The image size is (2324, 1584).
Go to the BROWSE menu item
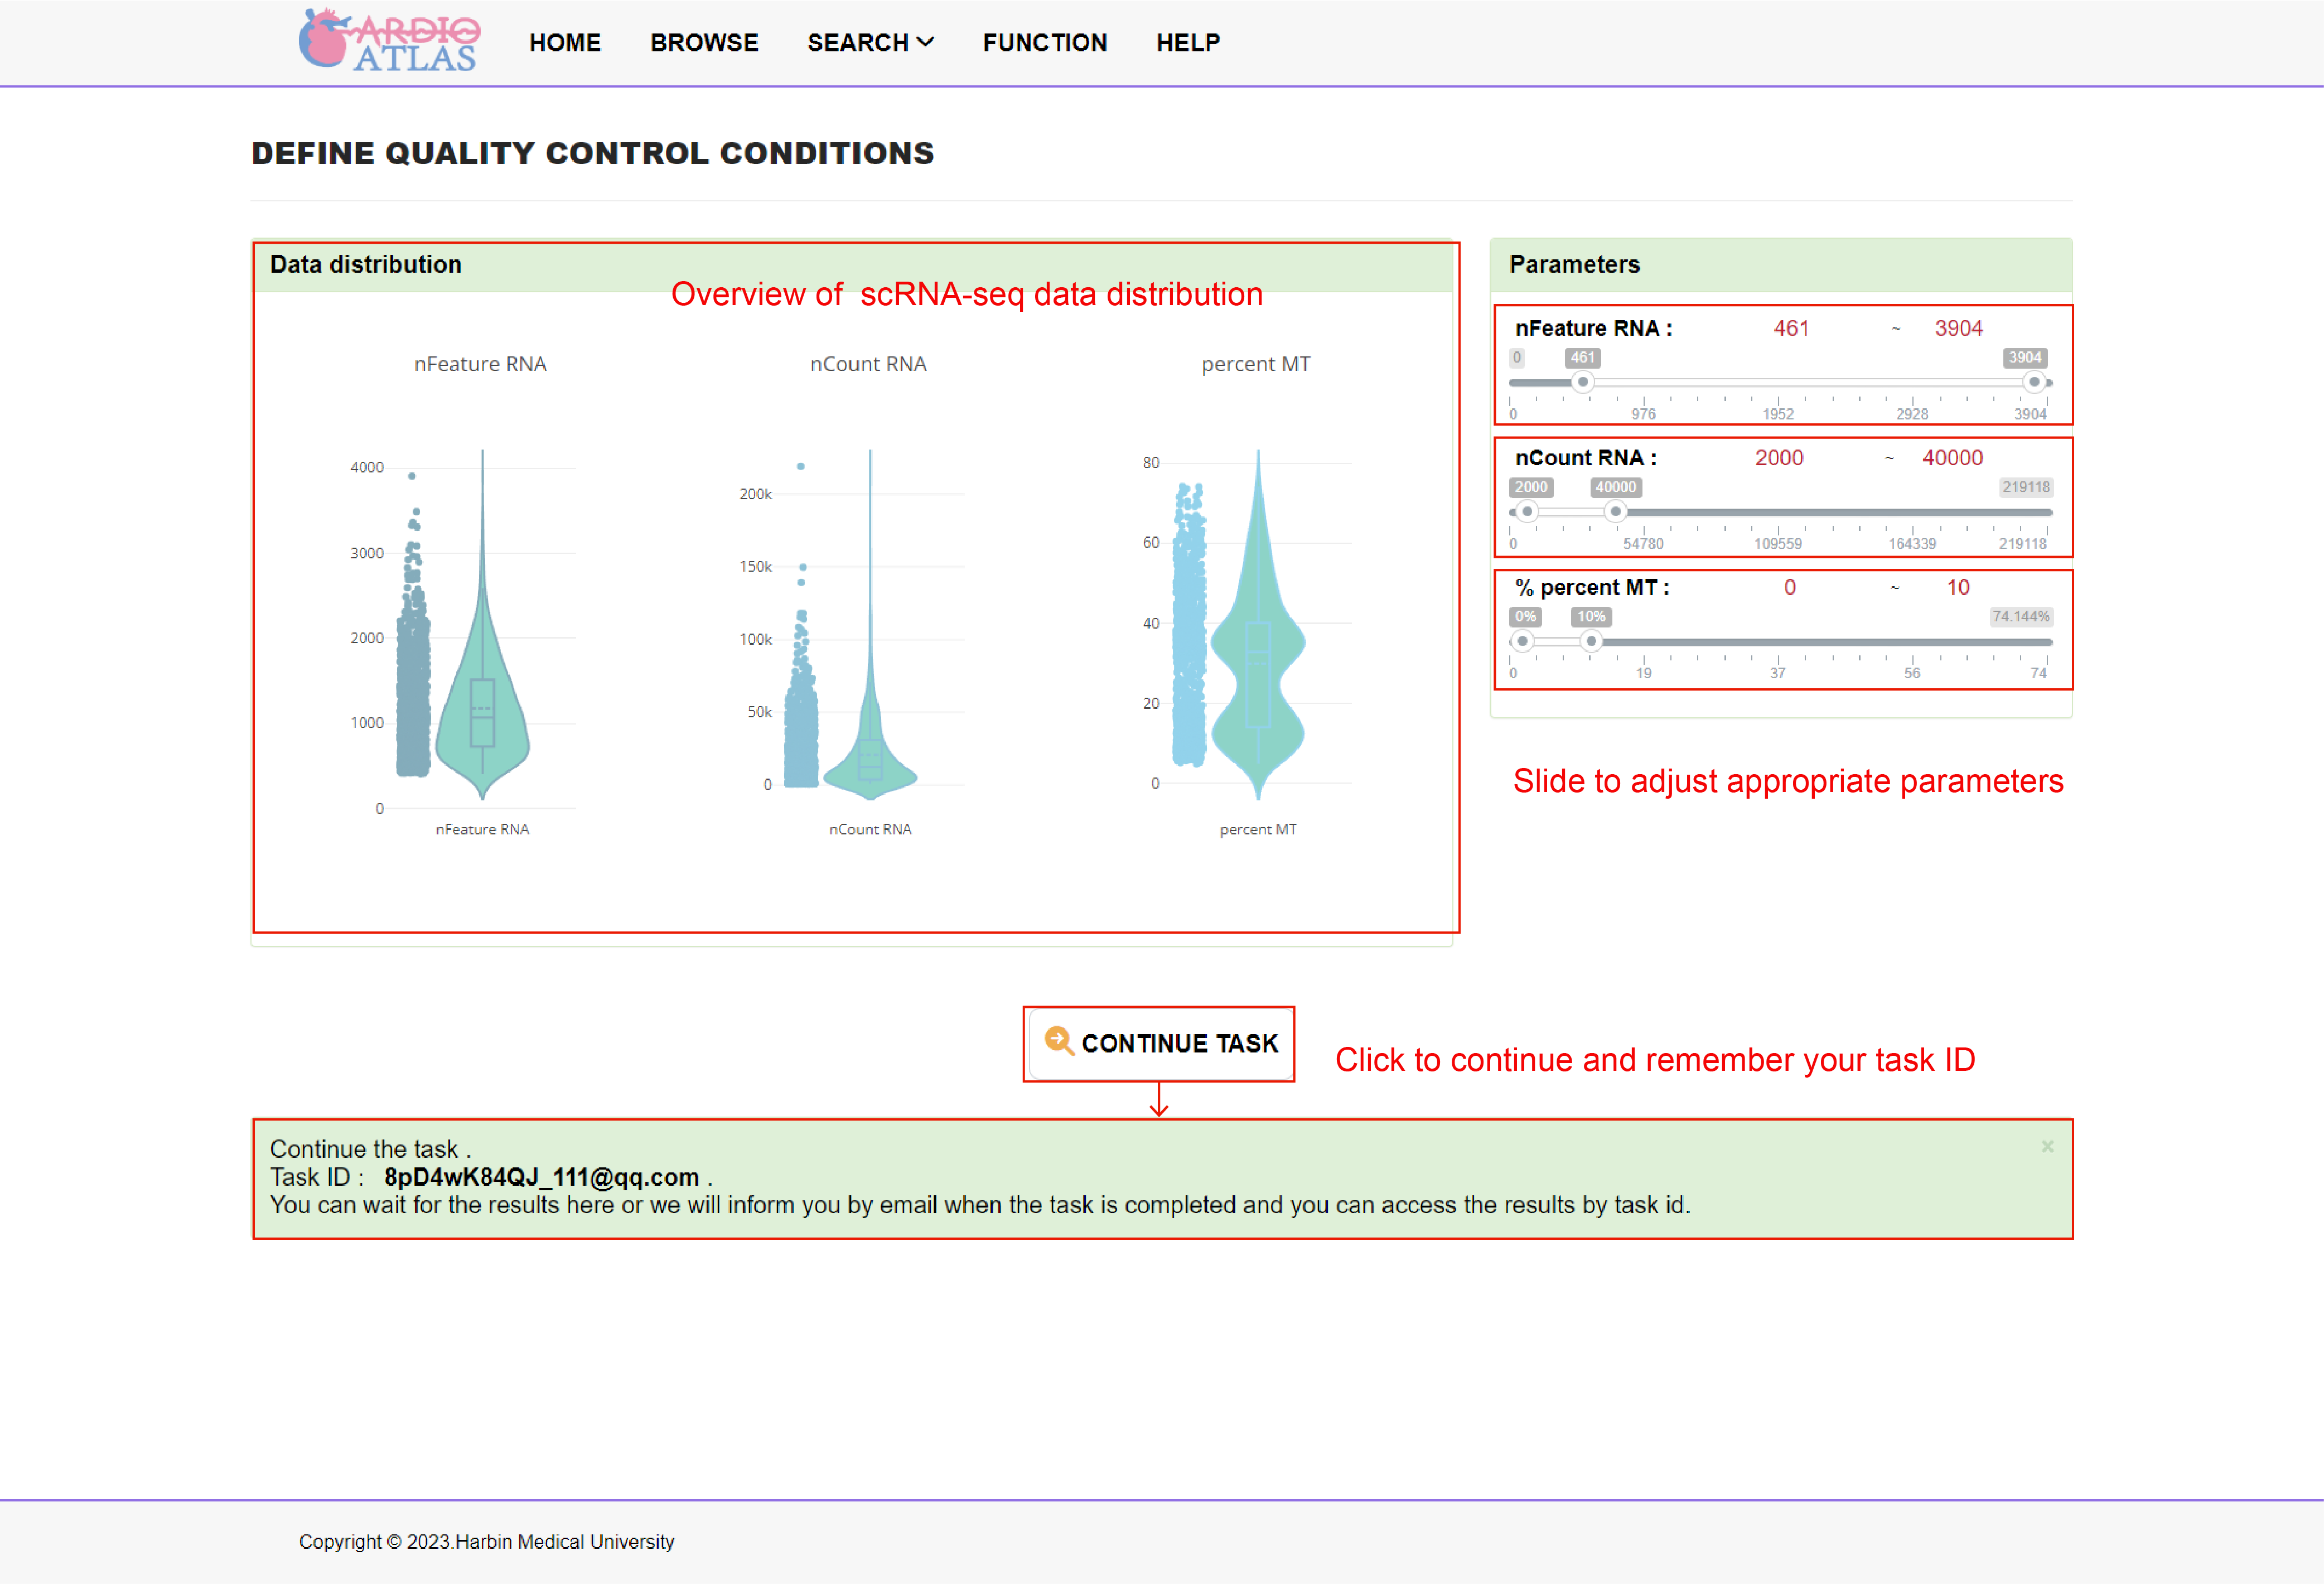(x=704, y=42)
